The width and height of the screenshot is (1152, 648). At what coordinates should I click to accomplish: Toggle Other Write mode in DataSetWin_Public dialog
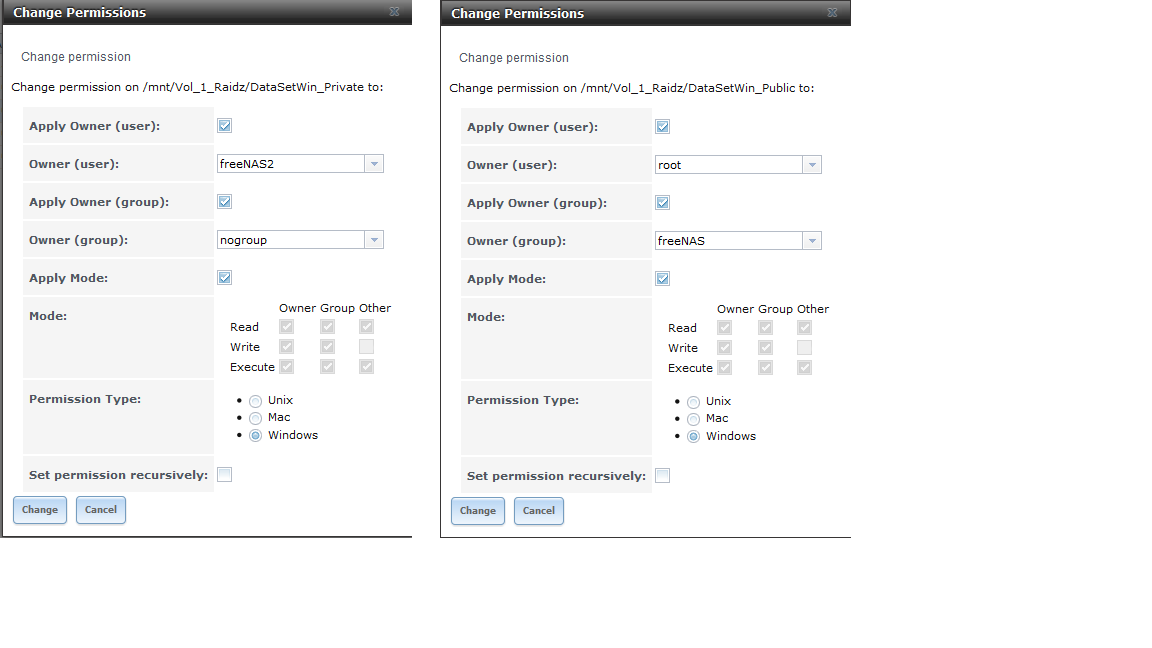click(x=804, y=347)
